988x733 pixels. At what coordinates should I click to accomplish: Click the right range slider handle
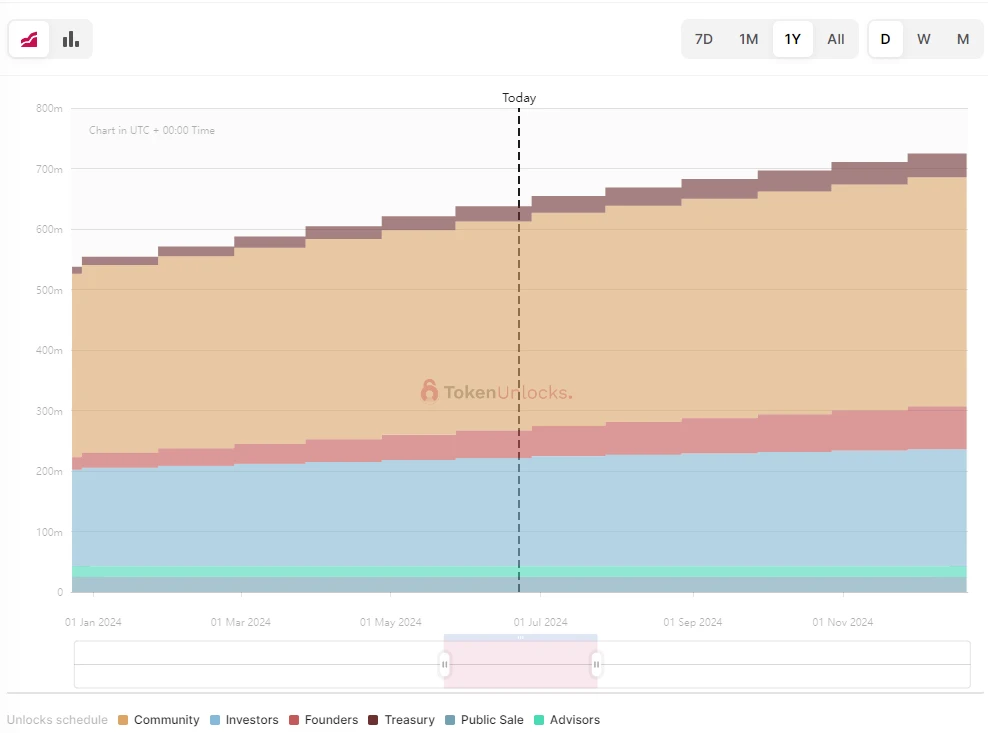pyautogui.click(x=597, y=664)
